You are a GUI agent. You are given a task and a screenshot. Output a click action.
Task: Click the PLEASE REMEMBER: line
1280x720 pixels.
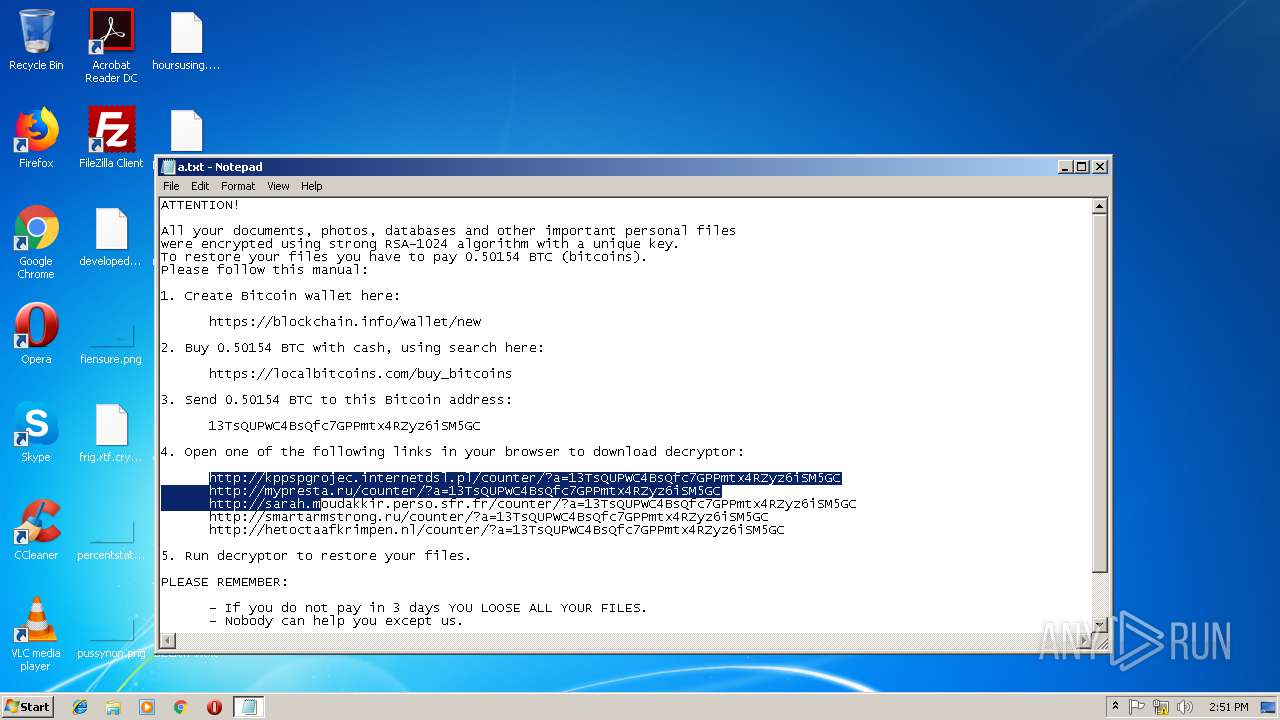tap(224, 582)
